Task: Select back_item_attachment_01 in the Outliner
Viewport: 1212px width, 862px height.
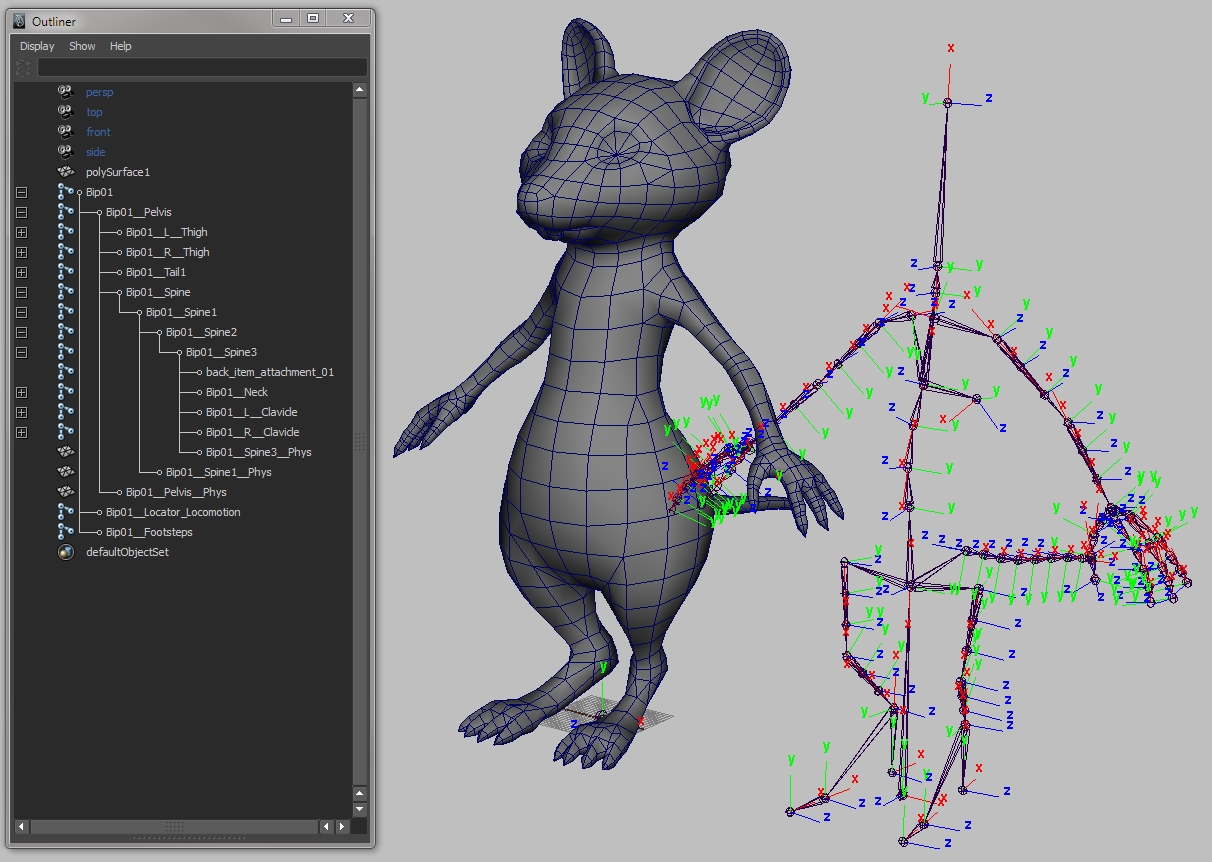Action: (269, 372)
